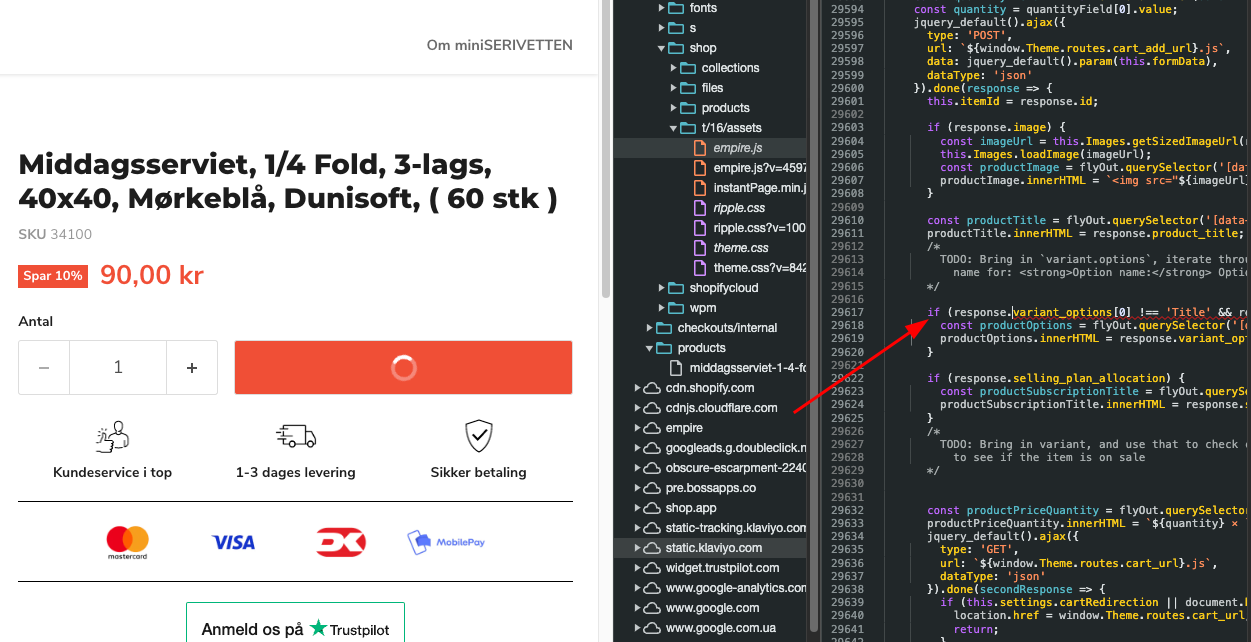Click the quantity input field showing 1

(118, 368)
